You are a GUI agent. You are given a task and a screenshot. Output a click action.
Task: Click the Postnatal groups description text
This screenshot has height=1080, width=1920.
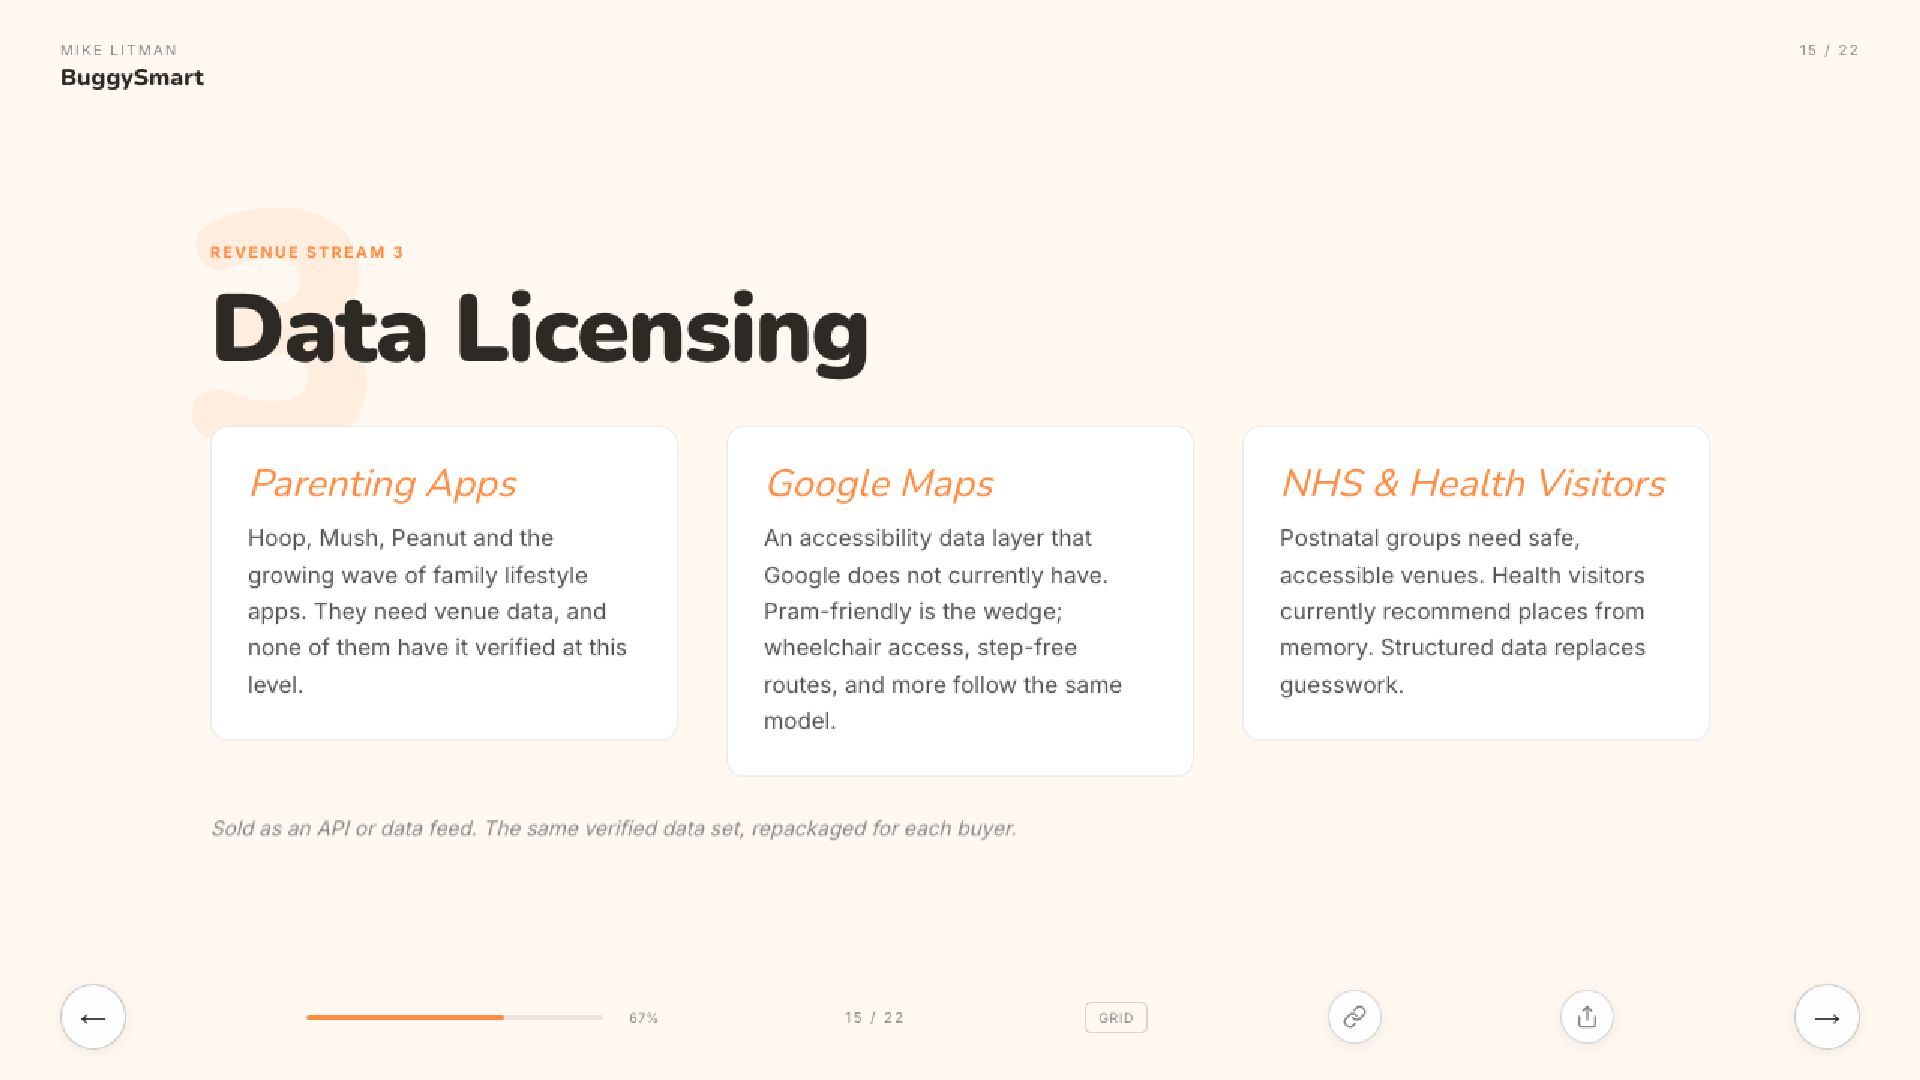click(1462, 611)
